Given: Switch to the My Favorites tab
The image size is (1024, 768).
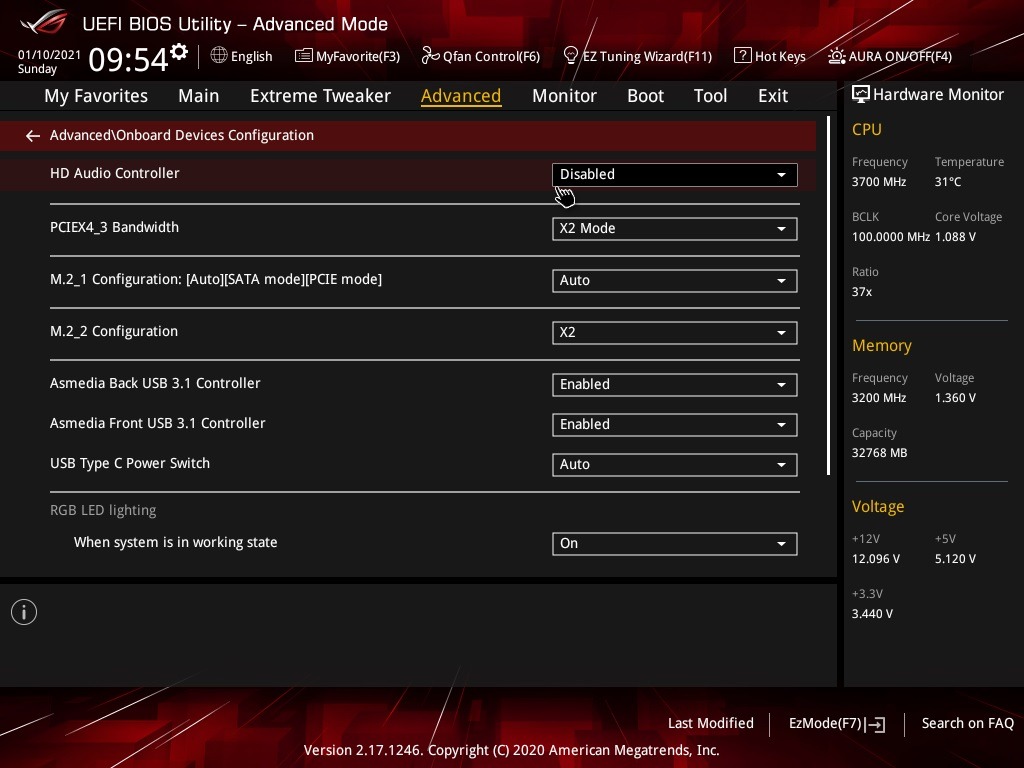Looking at the screenshot, I should [x=96, y=96].
